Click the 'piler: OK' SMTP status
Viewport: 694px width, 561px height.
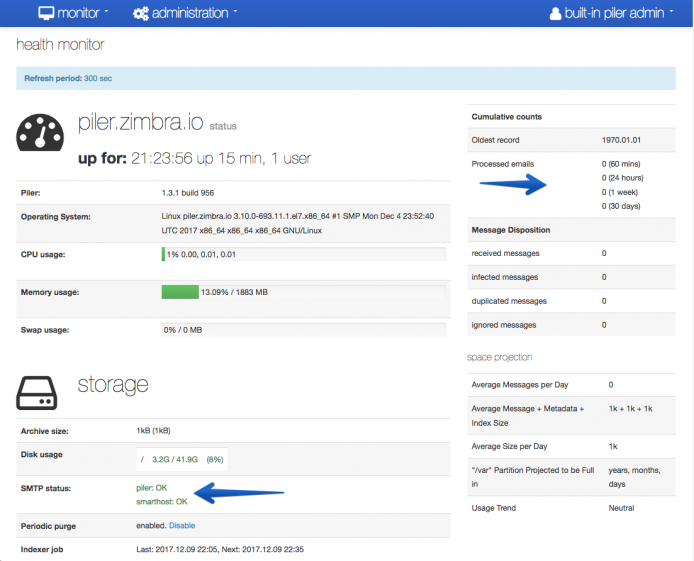(151, 488)
